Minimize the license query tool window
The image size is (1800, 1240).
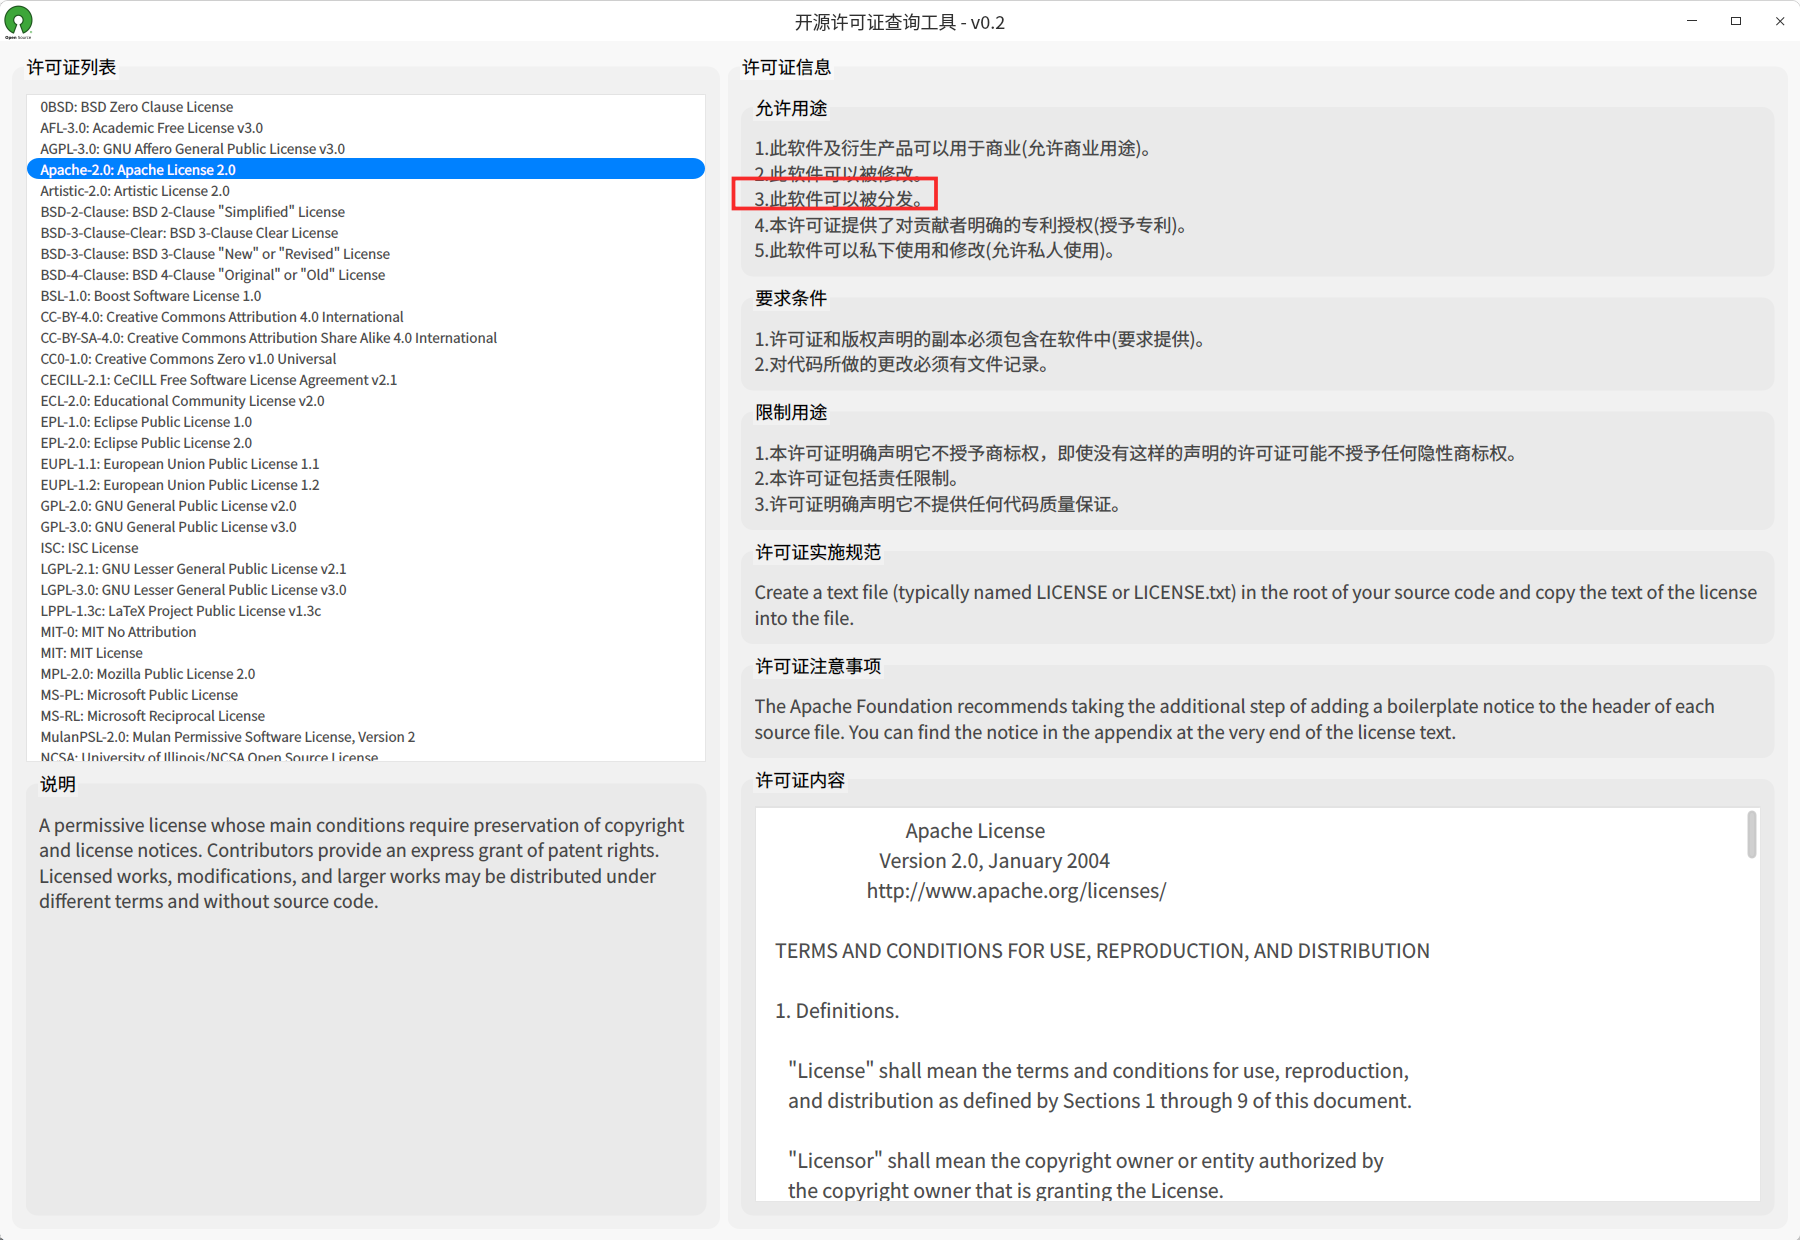(x=1692, y=21)
